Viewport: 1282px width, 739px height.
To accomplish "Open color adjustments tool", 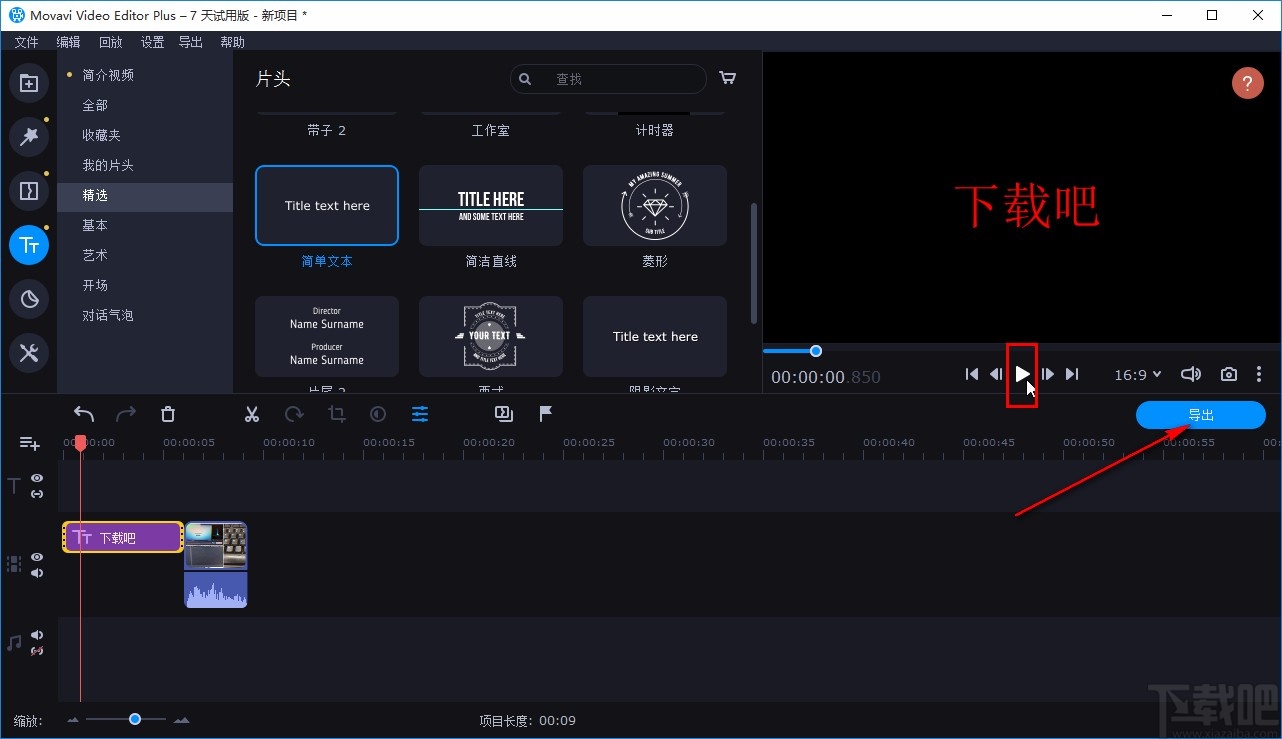I will tap(378, 414).
